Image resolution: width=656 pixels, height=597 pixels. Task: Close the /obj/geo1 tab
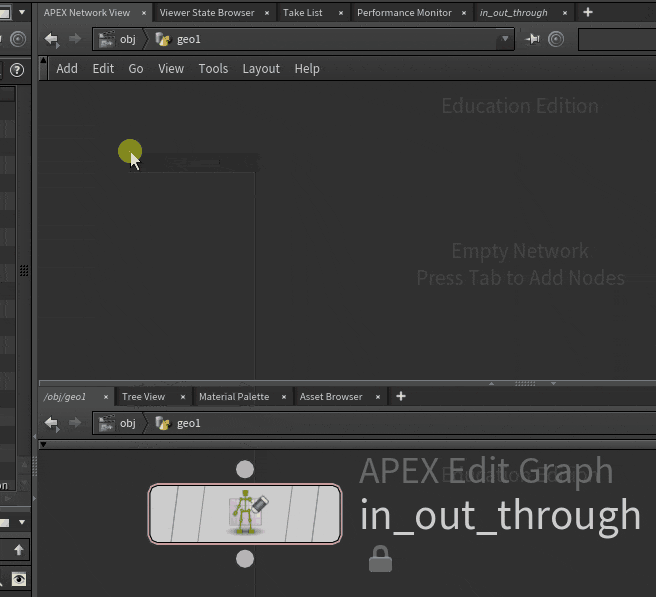pos(106,397)
